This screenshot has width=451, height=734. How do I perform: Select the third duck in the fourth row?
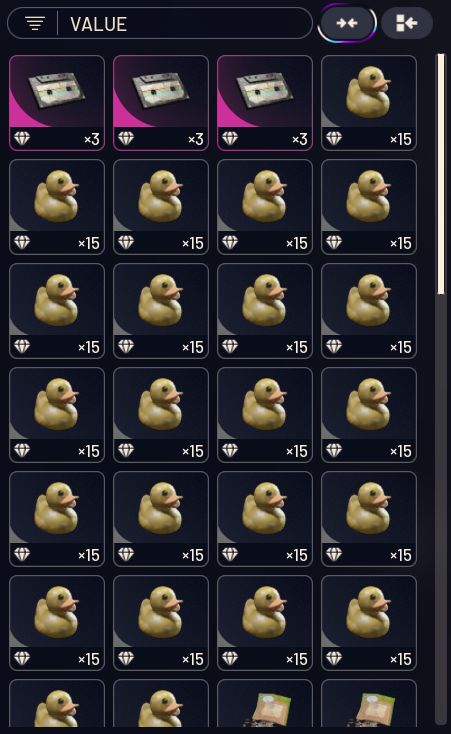[265, 415]
